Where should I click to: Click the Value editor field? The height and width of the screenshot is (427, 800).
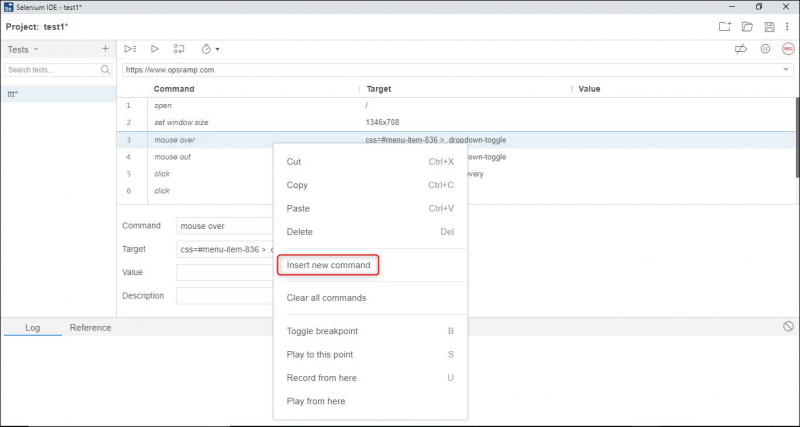click(225, 272)
